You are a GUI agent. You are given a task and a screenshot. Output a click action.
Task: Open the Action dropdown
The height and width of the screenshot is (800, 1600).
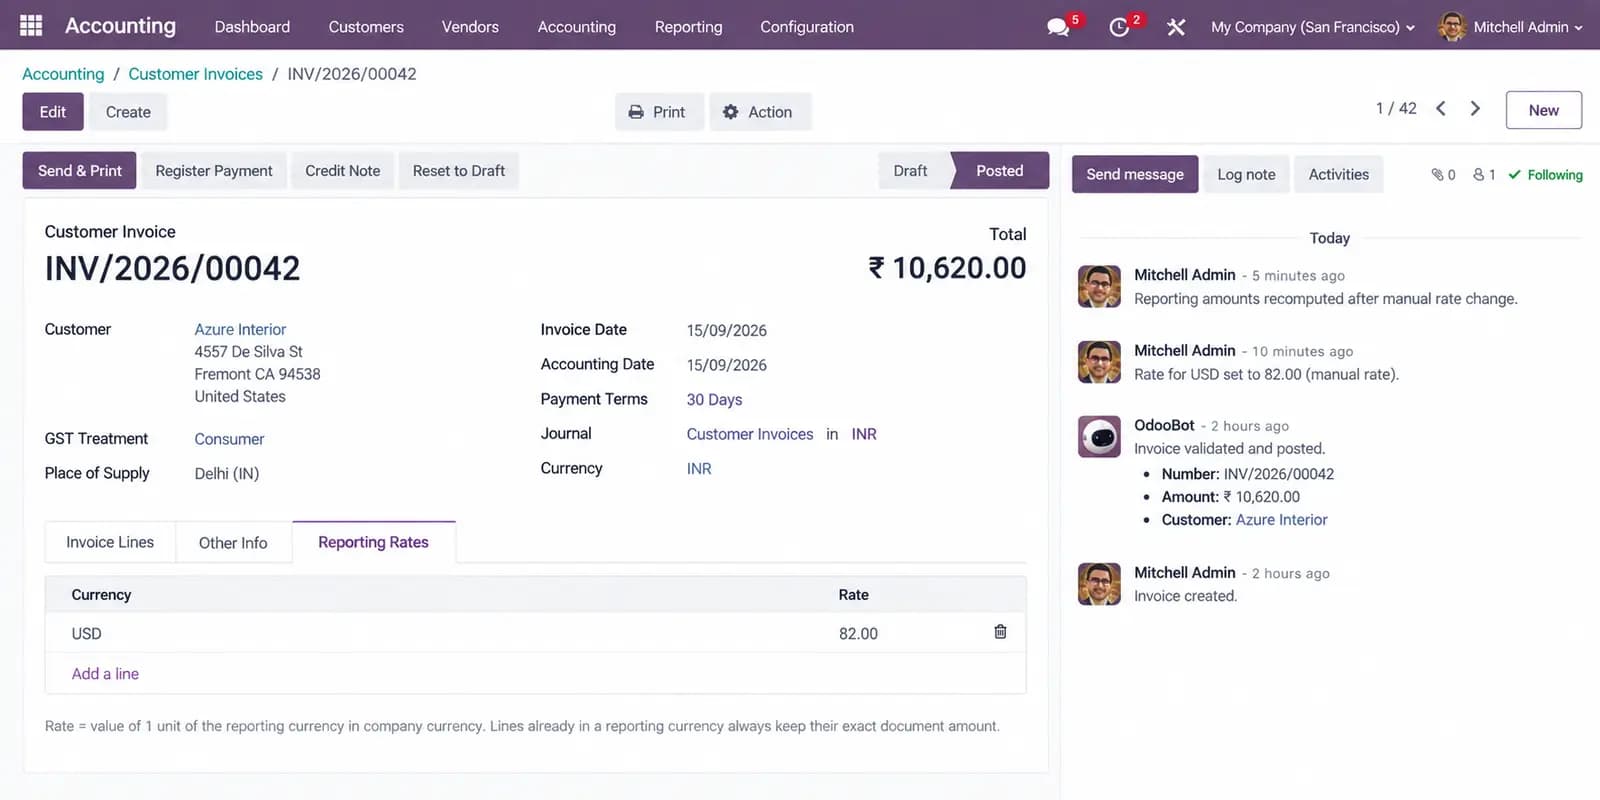tap(759, 112)
